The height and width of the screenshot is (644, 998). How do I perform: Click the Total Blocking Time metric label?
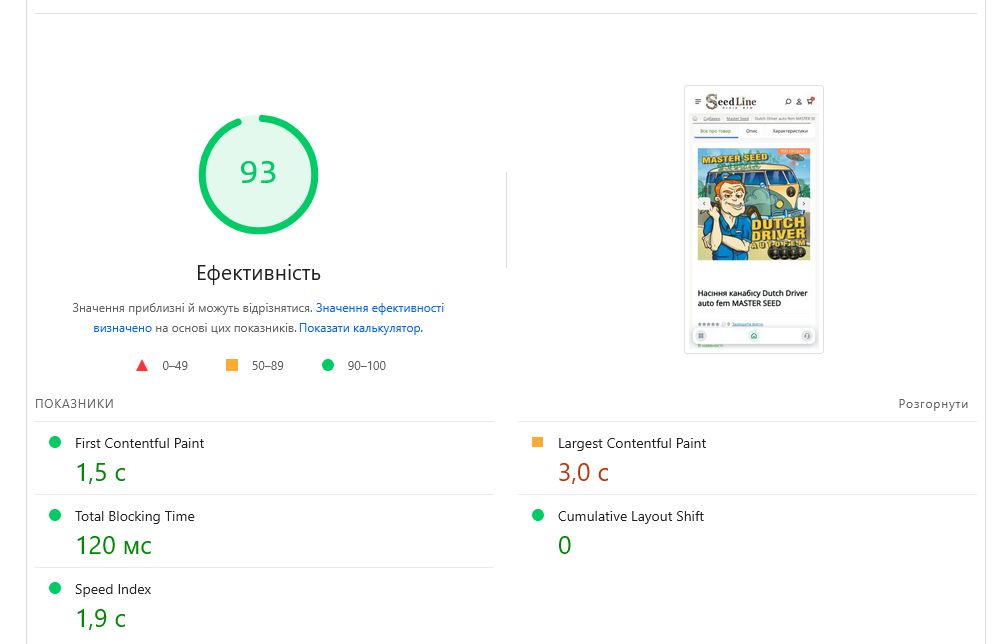[x=135, y=516]
